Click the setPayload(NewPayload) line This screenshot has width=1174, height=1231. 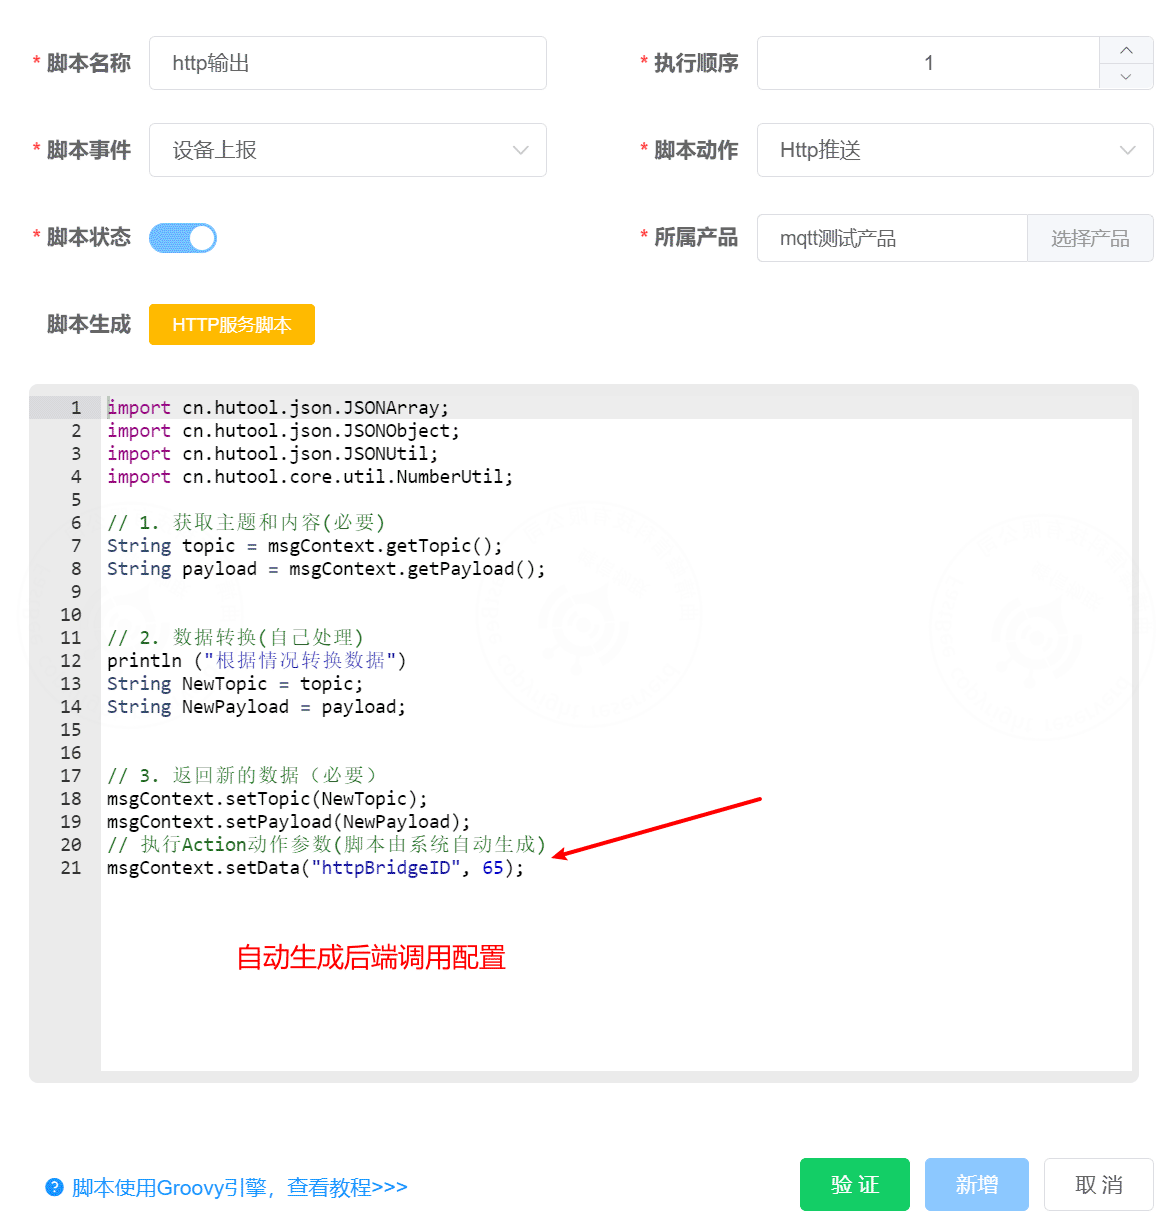pyautogui.click(x=289, y=822)
